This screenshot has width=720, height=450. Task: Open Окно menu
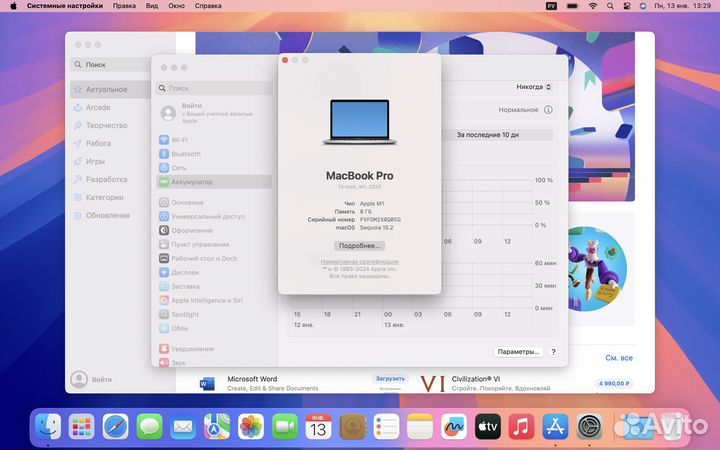click(176, 6)
